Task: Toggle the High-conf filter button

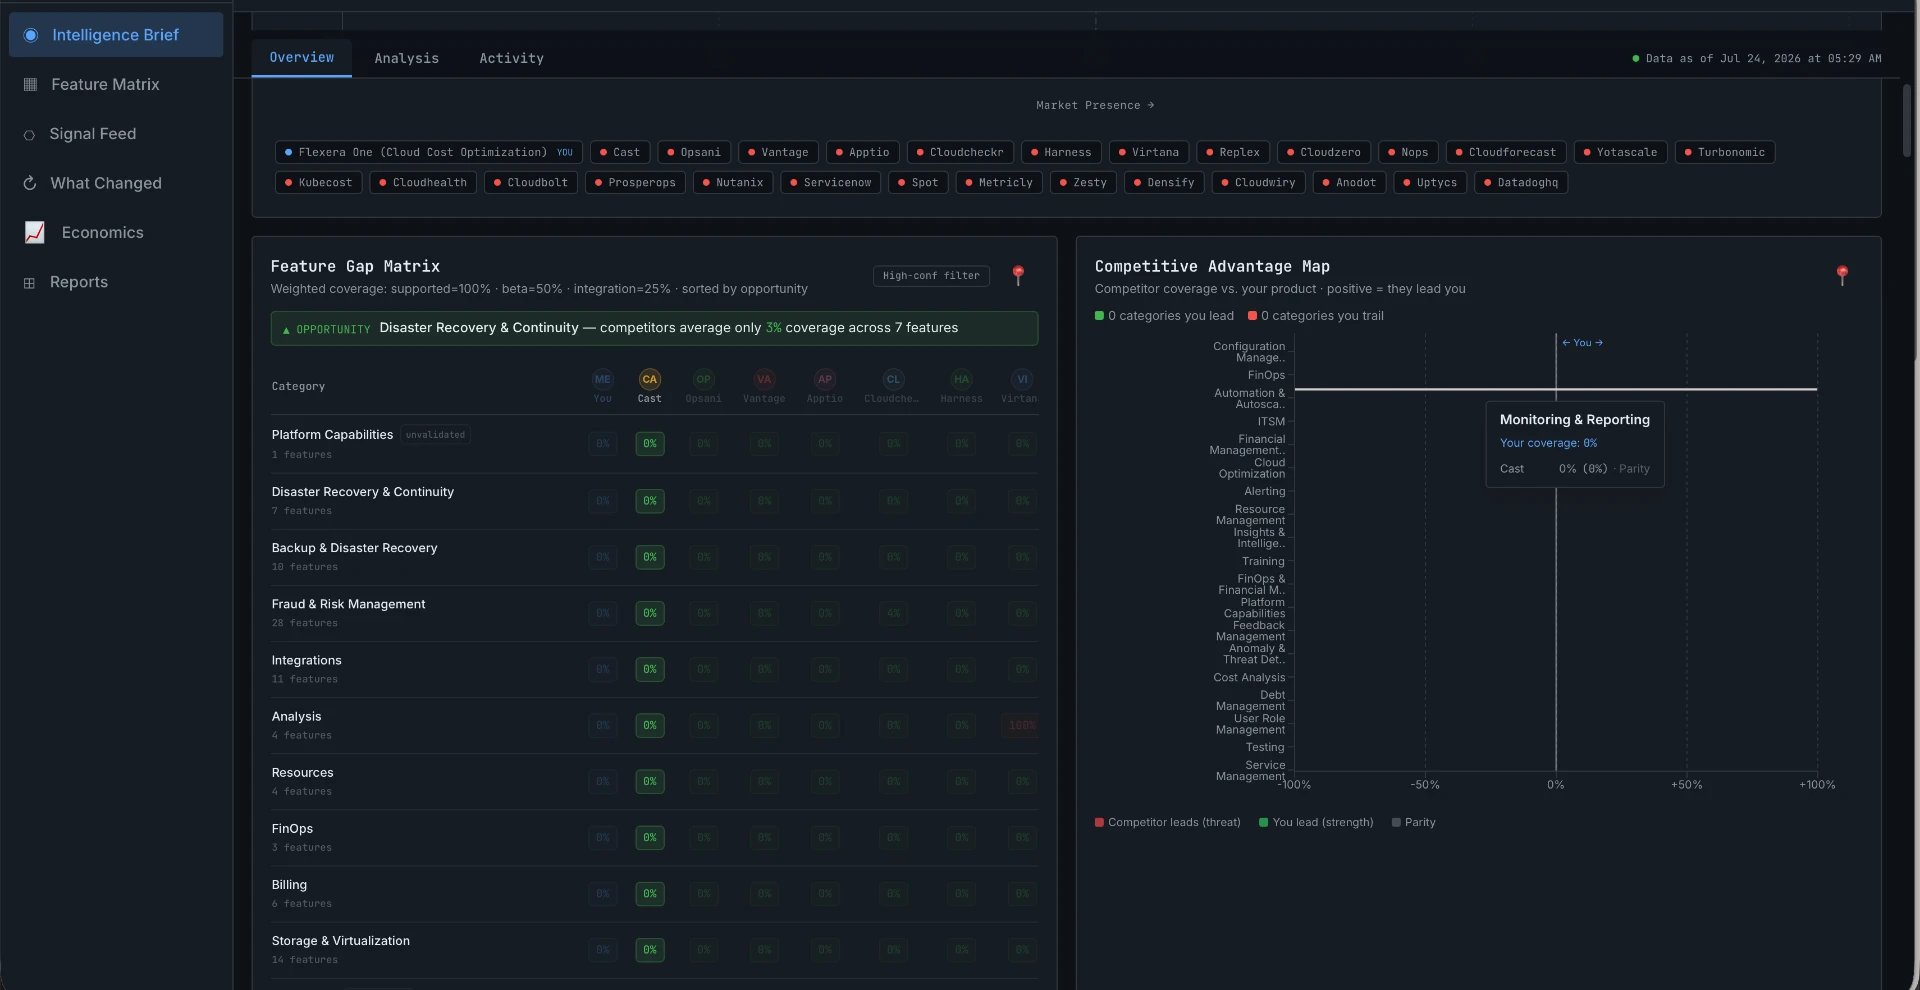Action: pyautogui.click(x=931, y=276)
